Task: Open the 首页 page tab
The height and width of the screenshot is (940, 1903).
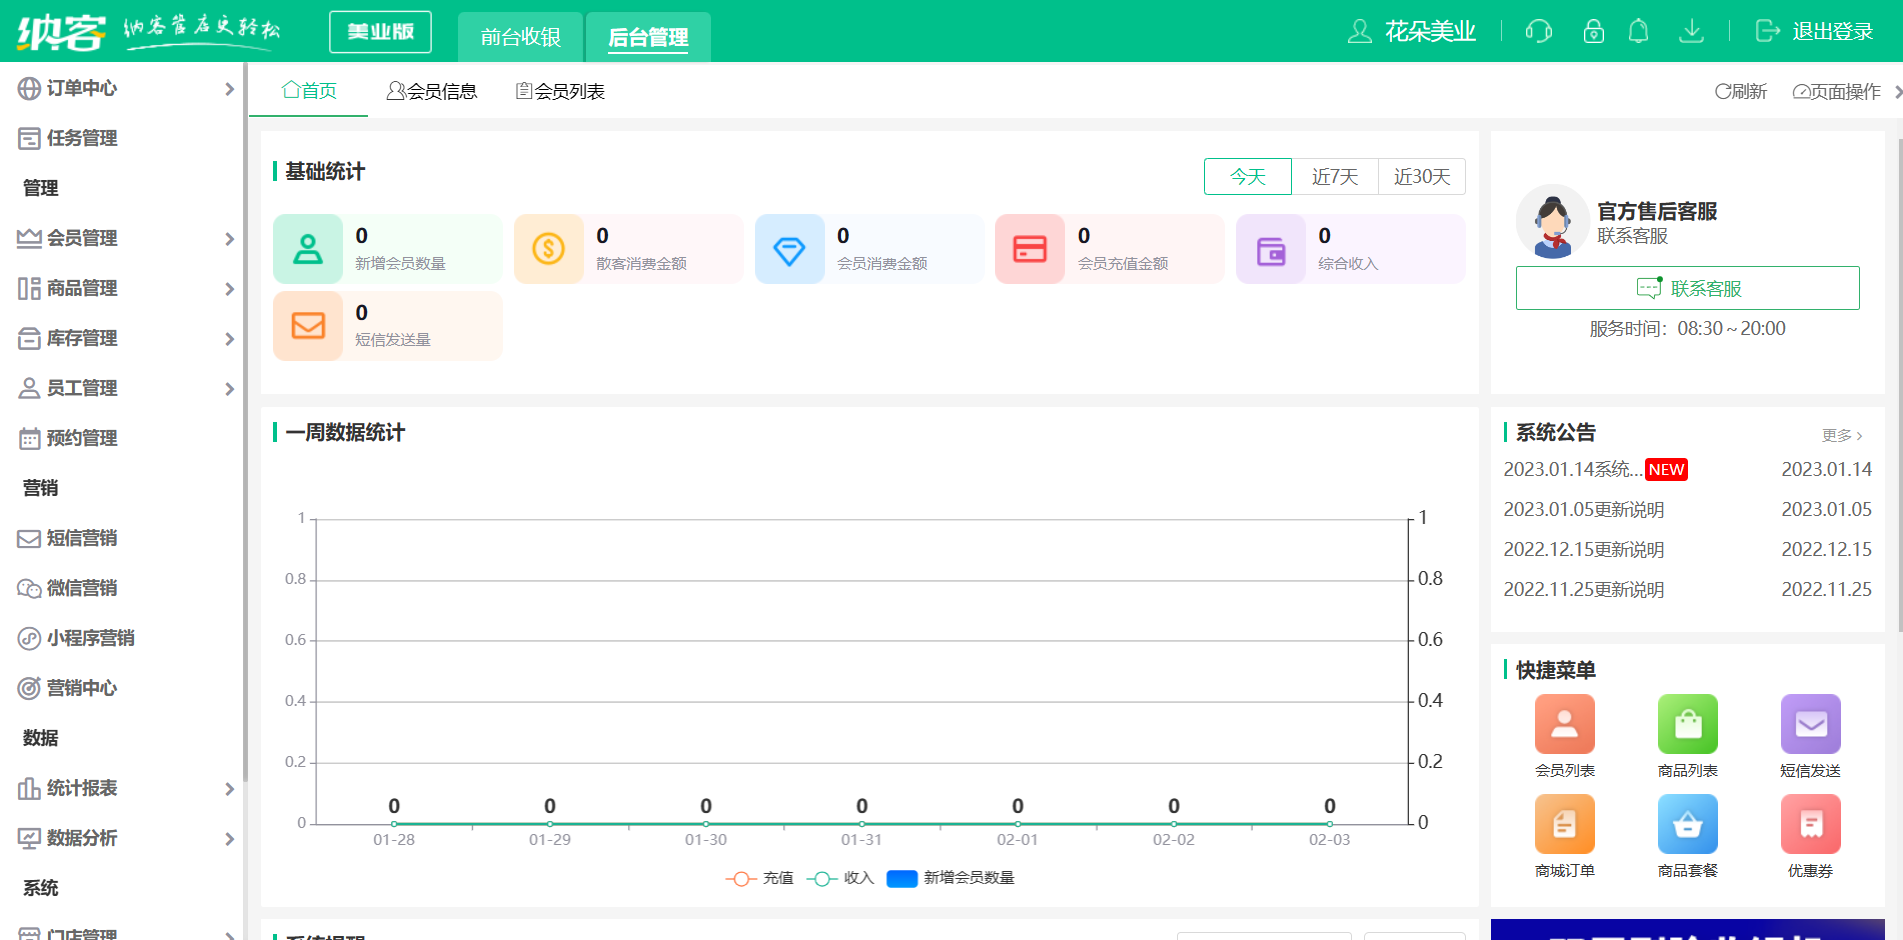Action: coord(309,91)
